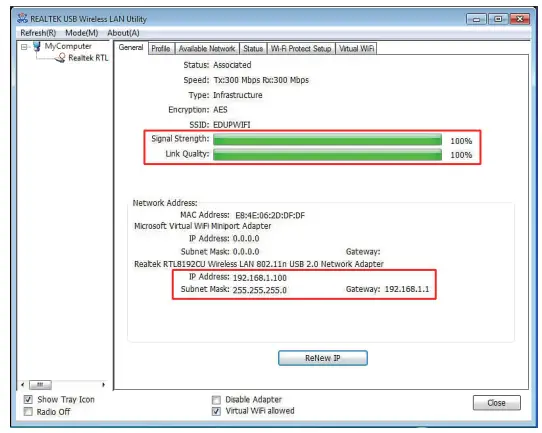This screenshot has width=542, height=433.
Task: Collapse the MyComputer tree node
Action: 24,47
